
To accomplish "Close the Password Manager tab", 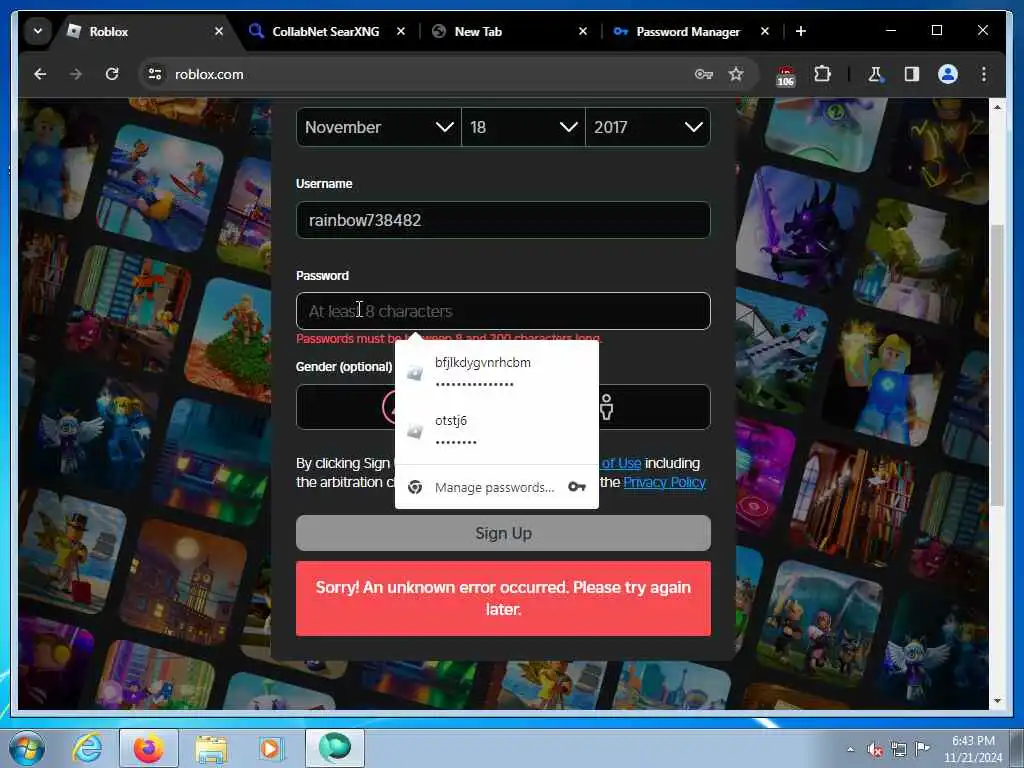I will [x=765, y=31].
